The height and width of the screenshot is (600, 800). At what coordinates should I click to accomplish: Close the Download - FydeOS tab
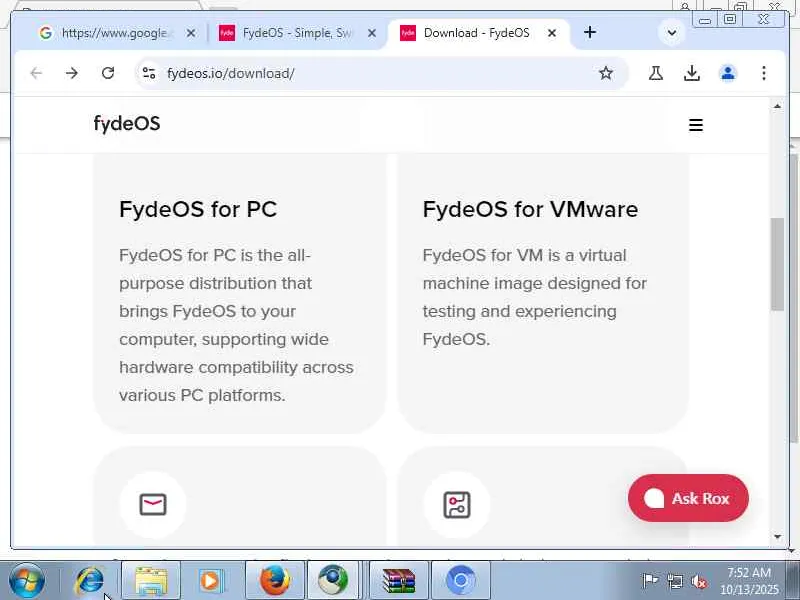[552, 33]
